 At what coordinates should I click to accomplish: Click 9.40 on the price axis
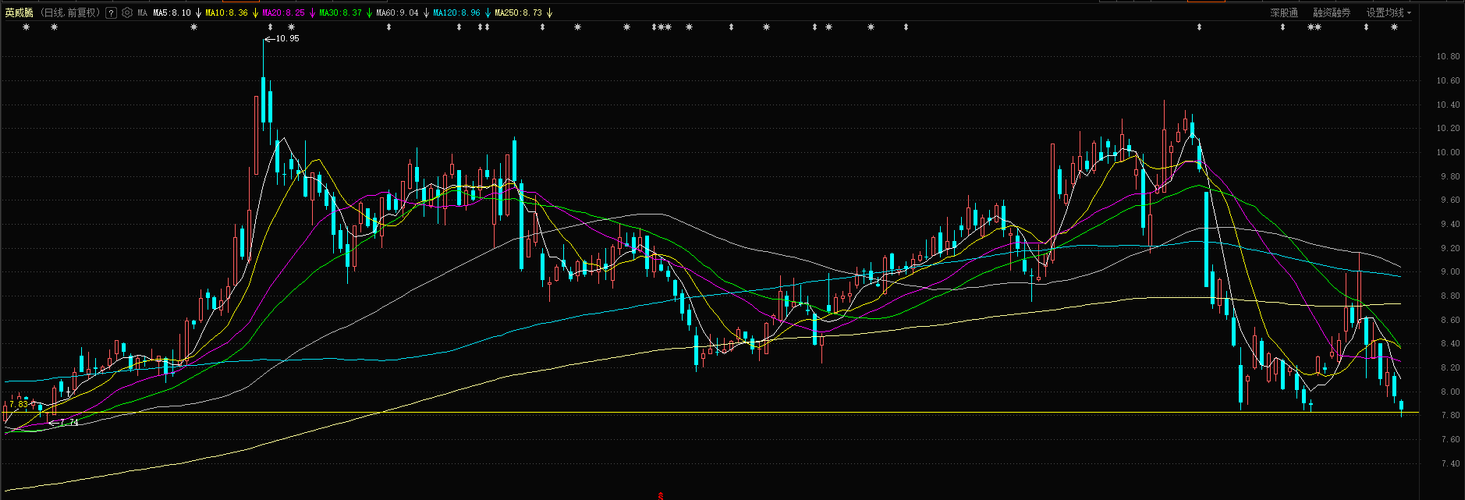pyautogui.click(x=1450, y=224)
